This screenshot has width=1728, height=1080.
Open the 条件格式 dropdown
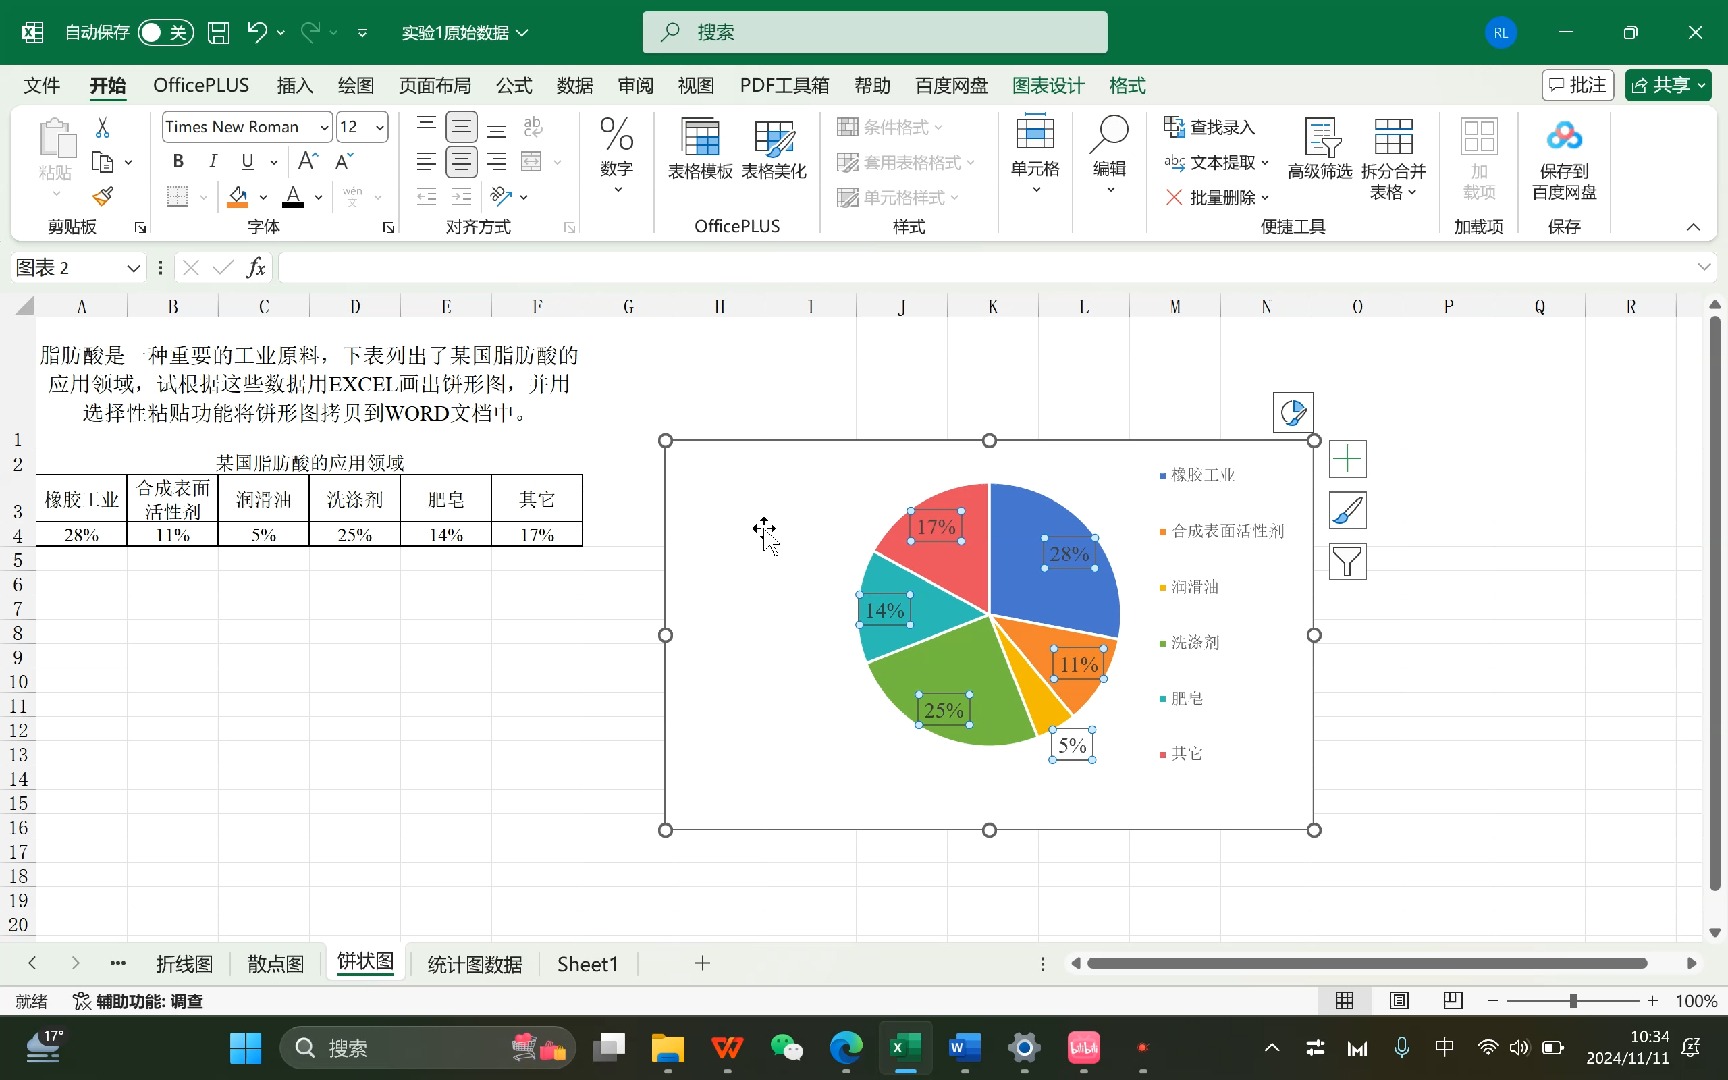pos(897,127)
